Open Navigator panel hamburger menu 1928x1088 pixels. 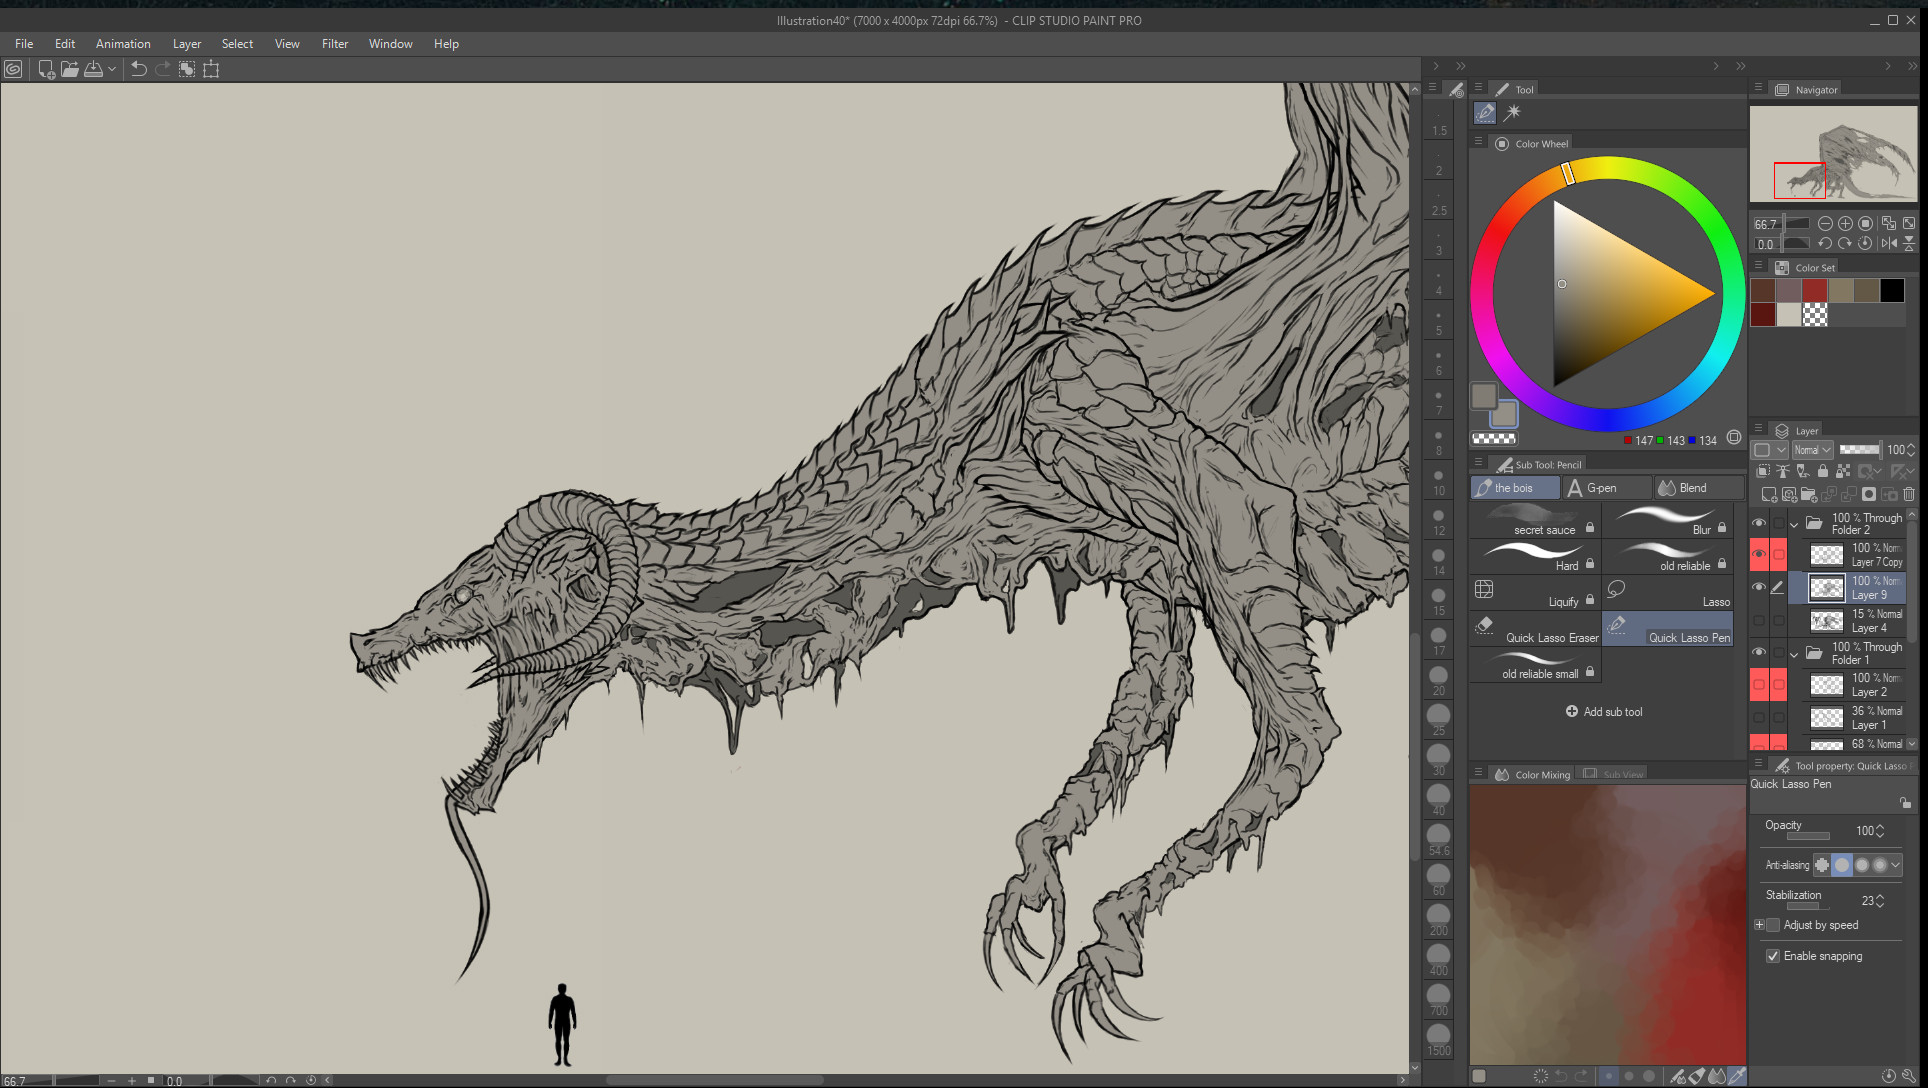(x=1758, y=88)
